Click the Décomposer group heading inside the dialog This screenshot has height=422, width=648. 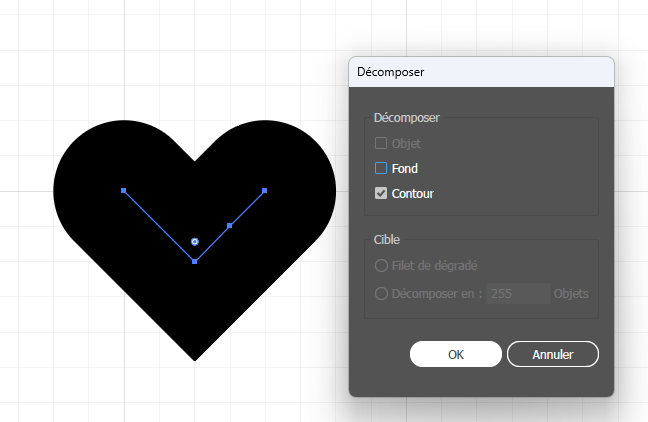pos(406,118)
